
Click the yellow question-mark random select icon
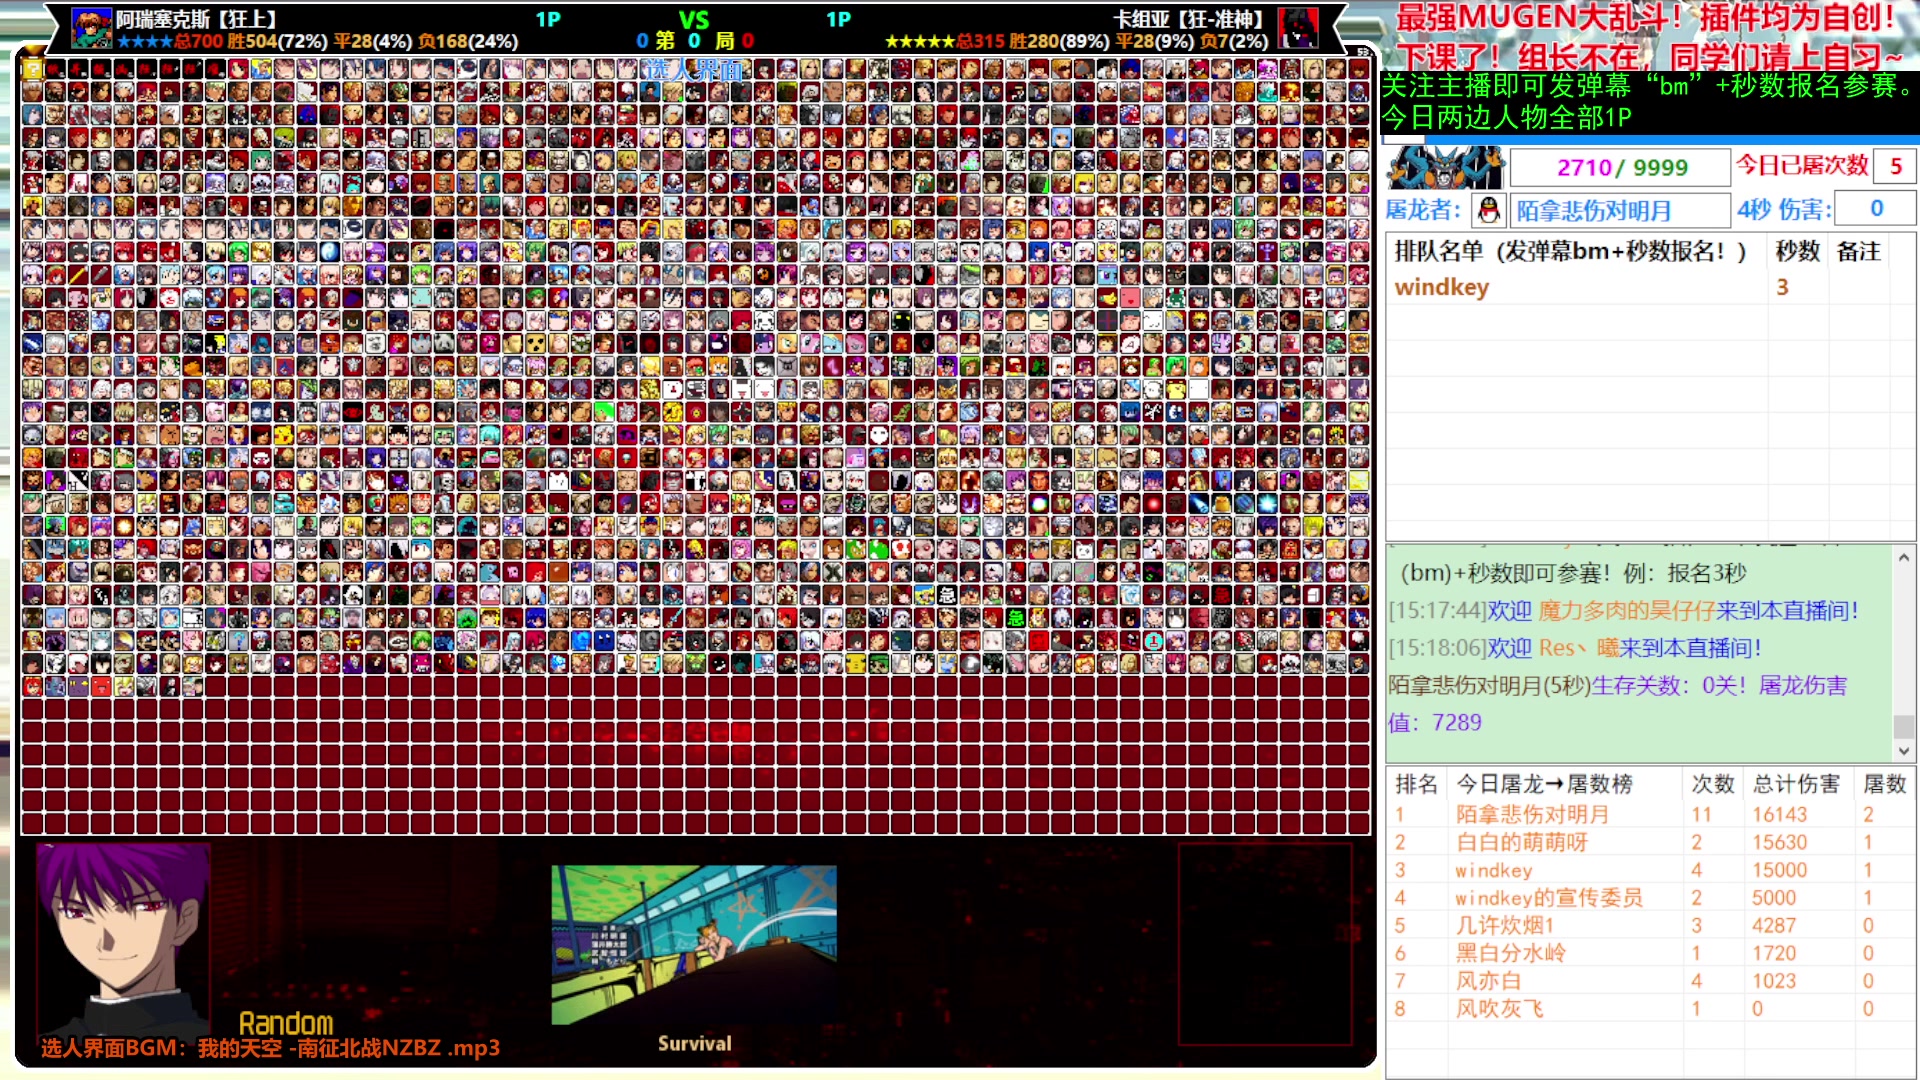[32, 69]
